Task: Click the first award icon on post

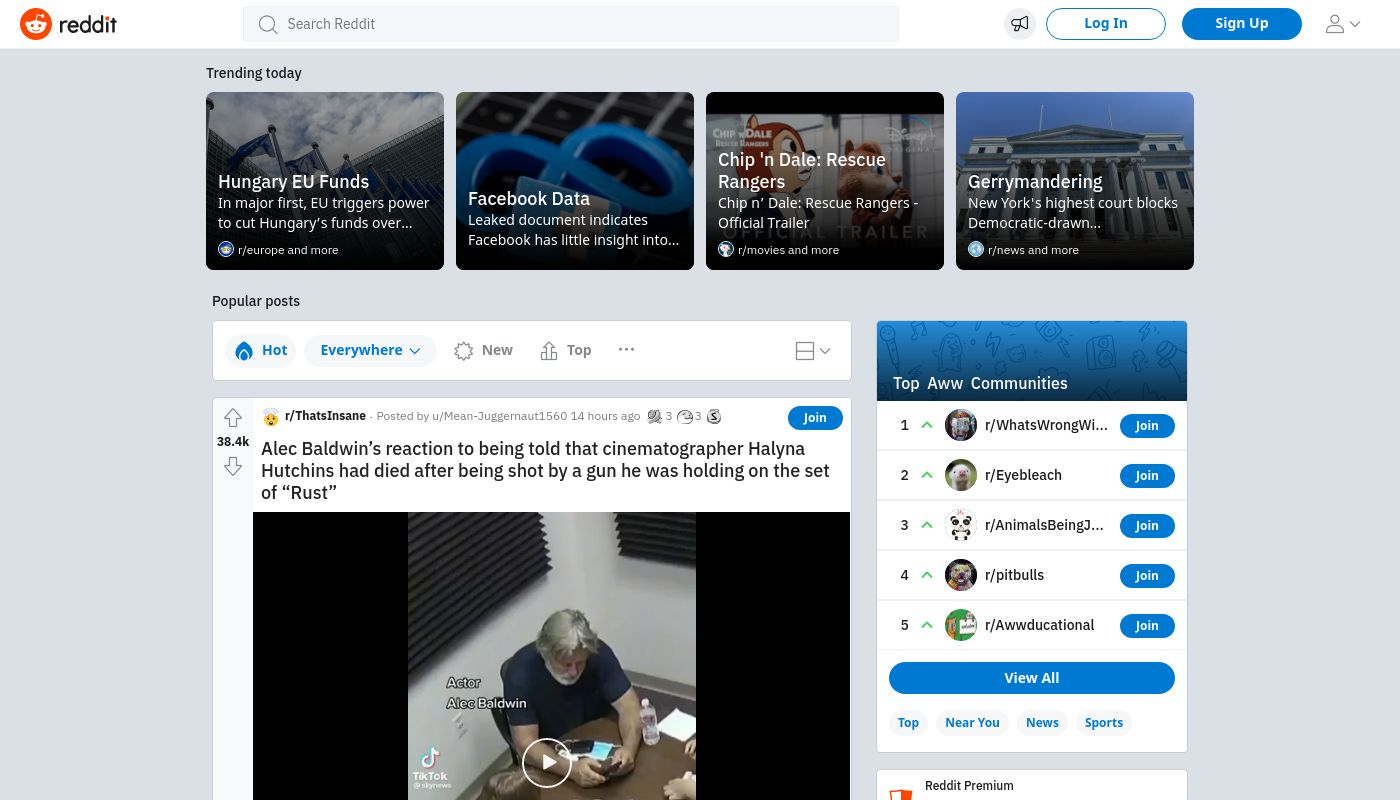Action: [x=655, y=416]
